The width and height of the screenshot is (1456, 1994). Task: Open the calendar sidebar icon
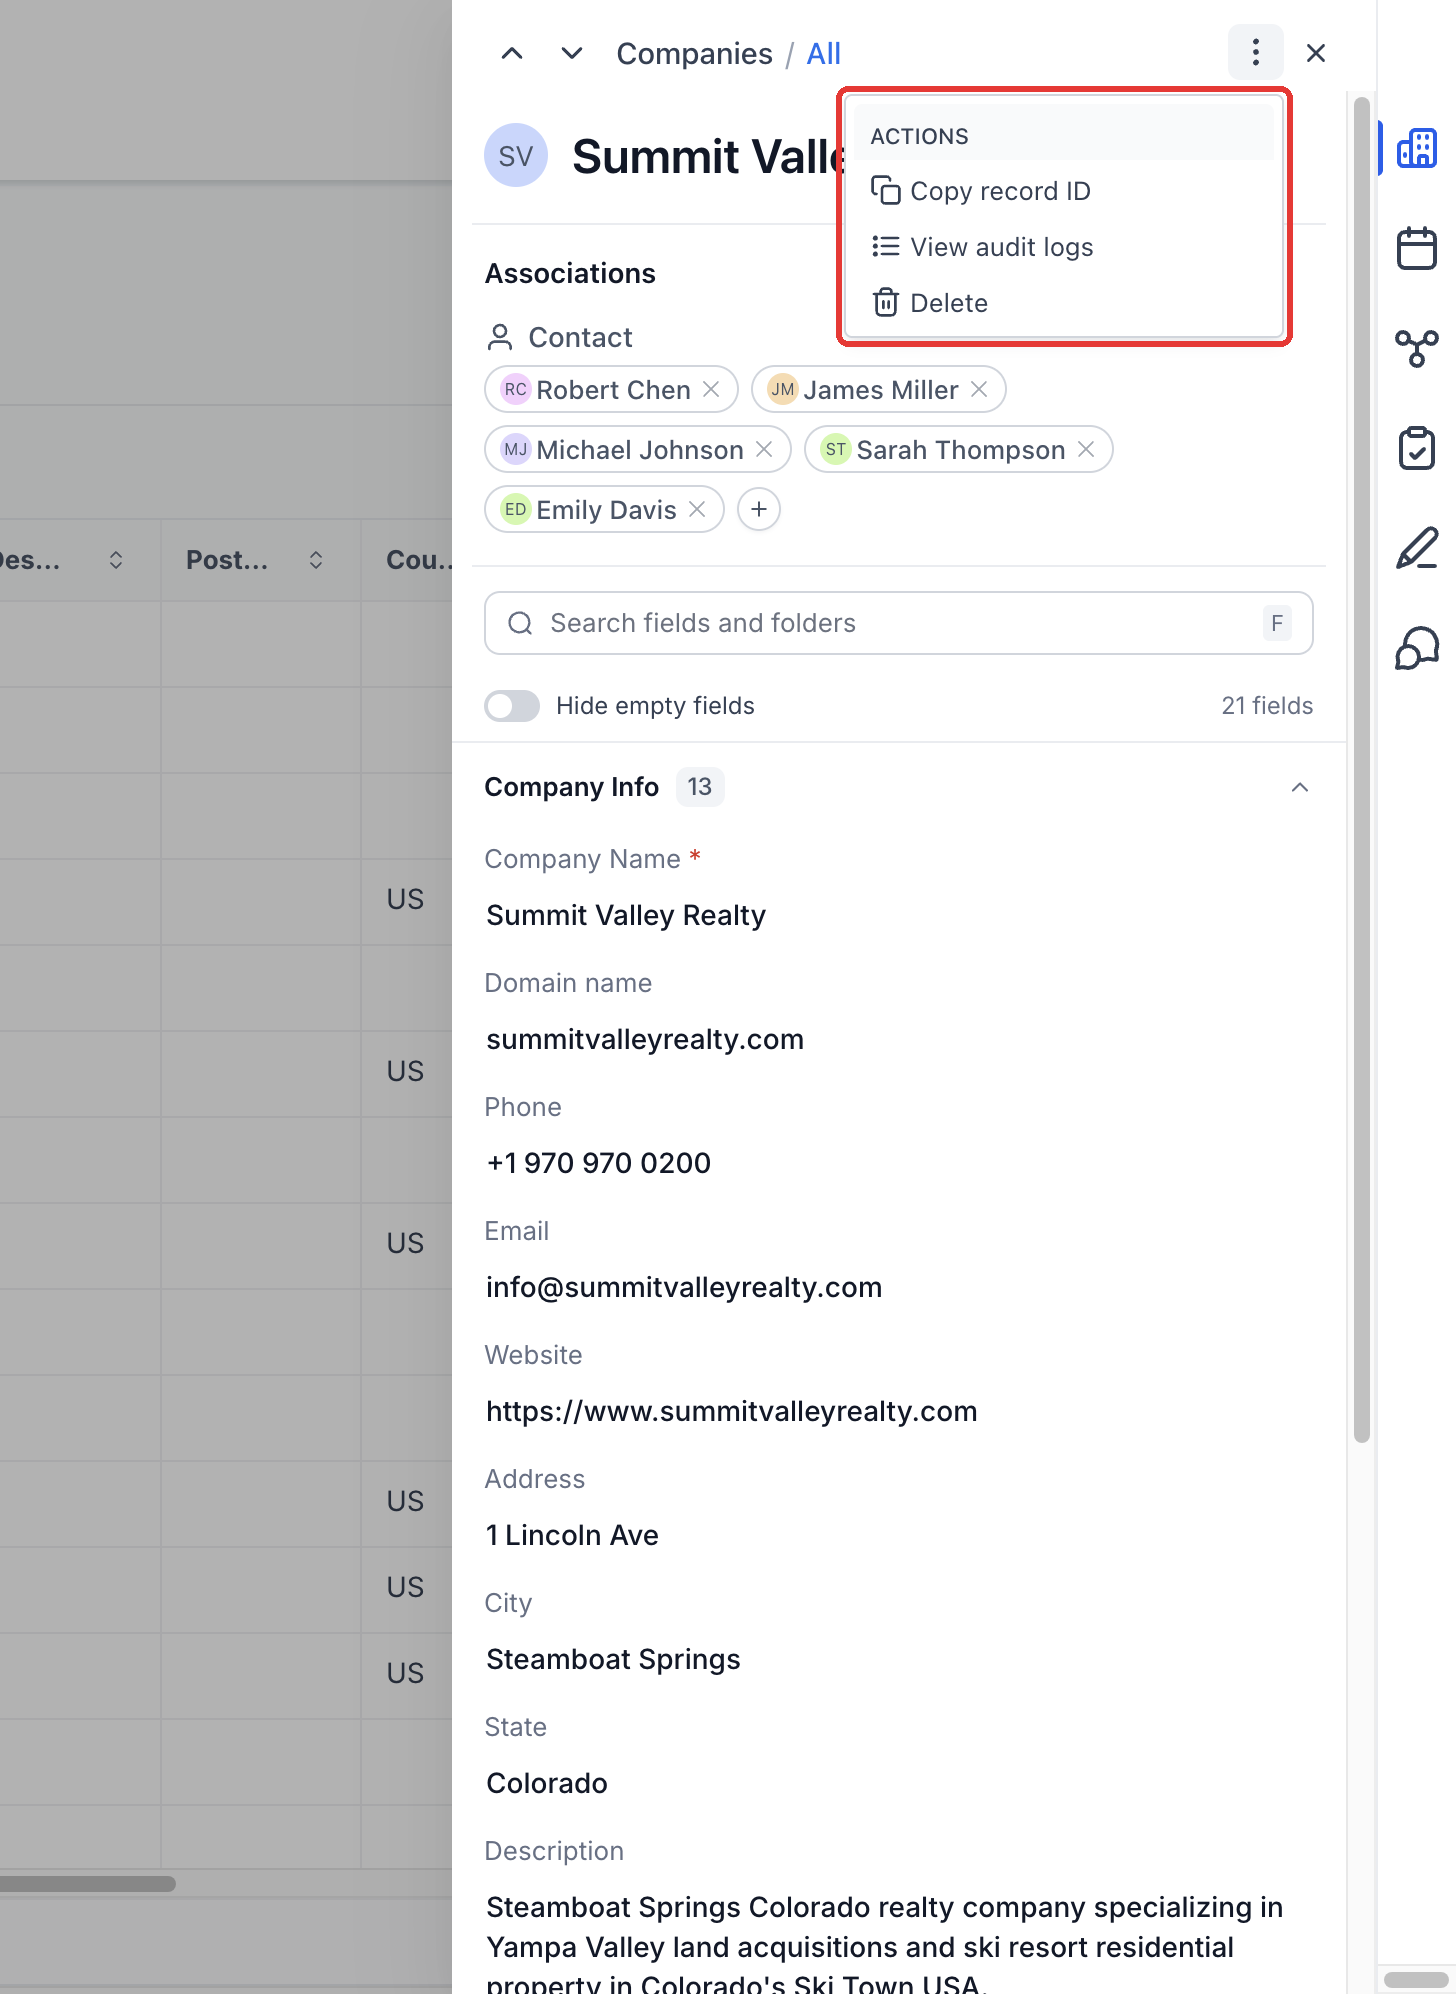tap(1417, 248)
